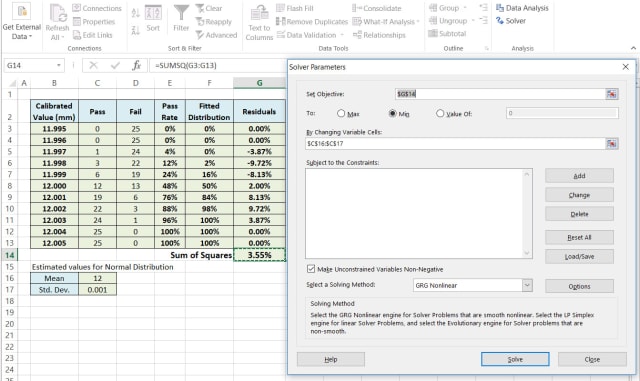Launch Data Analysis from the ribbon

[x=522, y=8]
